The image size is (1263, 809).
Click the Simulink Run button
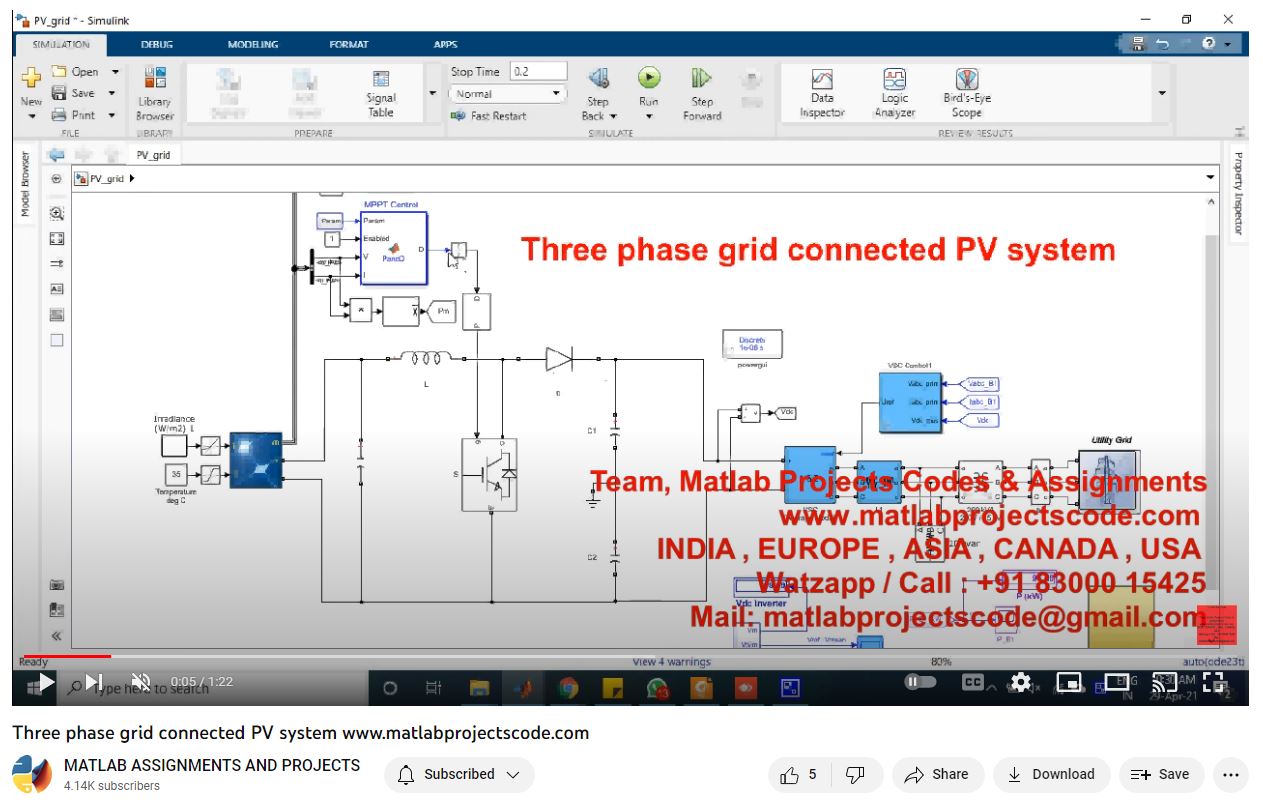pos(649,79)
